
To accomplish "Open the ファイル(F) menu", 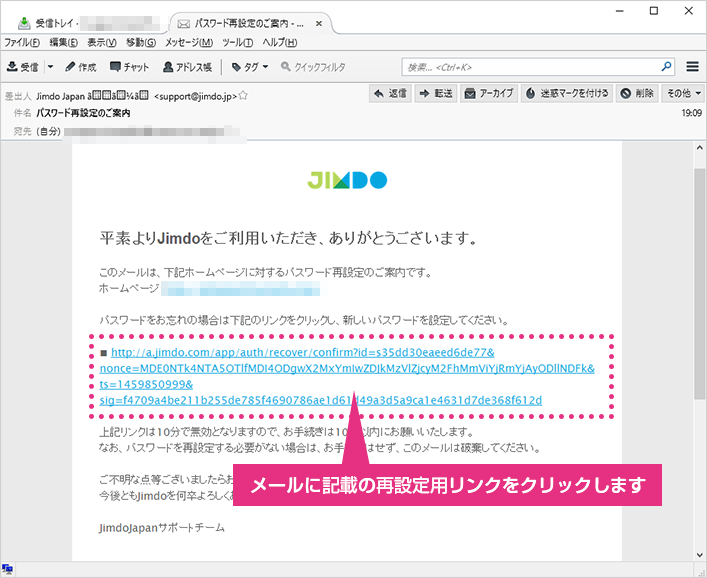I will [22, 42].
